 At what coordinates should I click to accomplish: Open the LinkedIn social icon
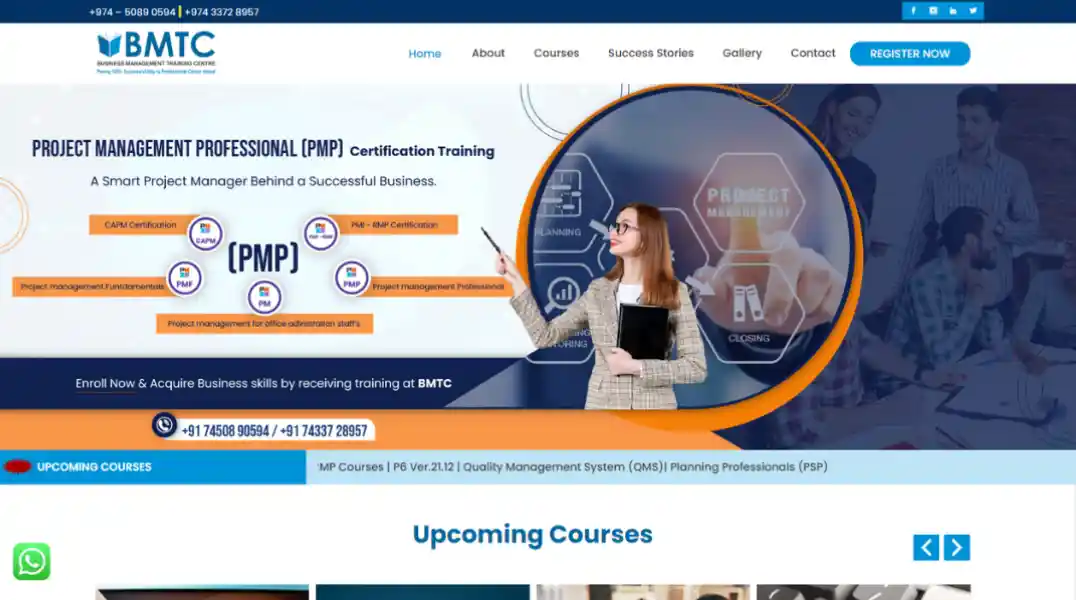tap(952, 10)
